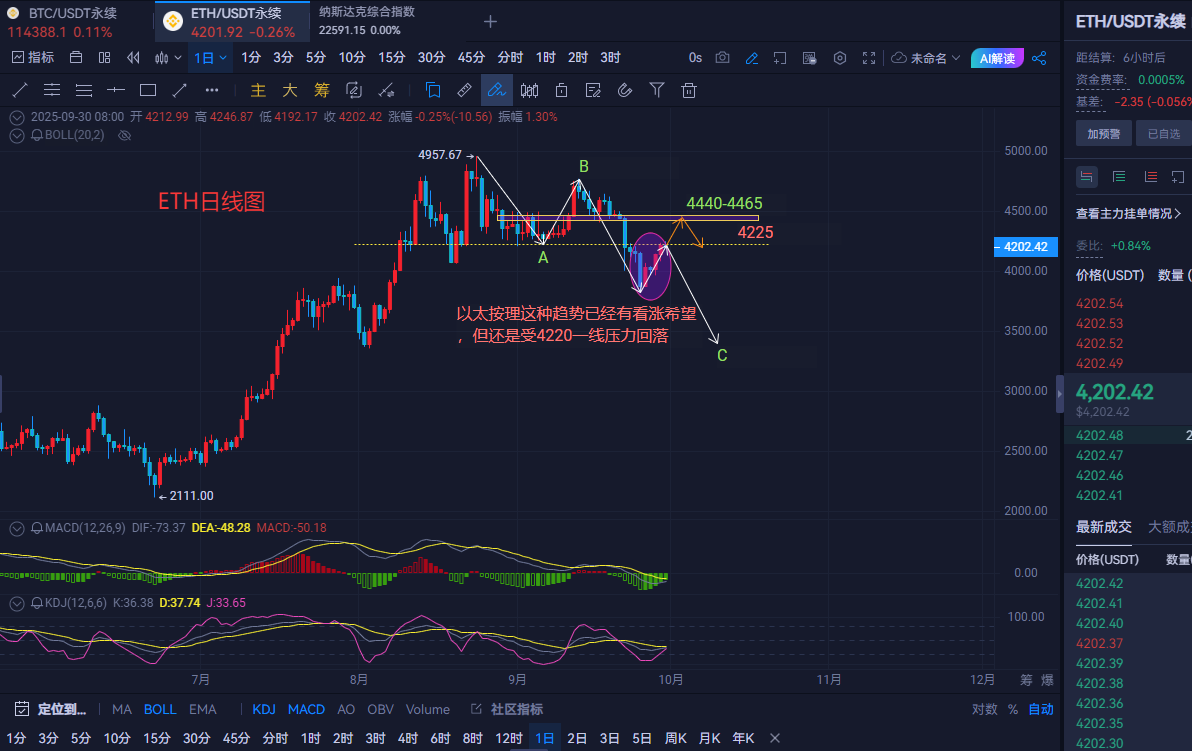Viewport: 1192px width, 751px height.
Task: Click the magnet snap icon
Action: click(625, 90)
